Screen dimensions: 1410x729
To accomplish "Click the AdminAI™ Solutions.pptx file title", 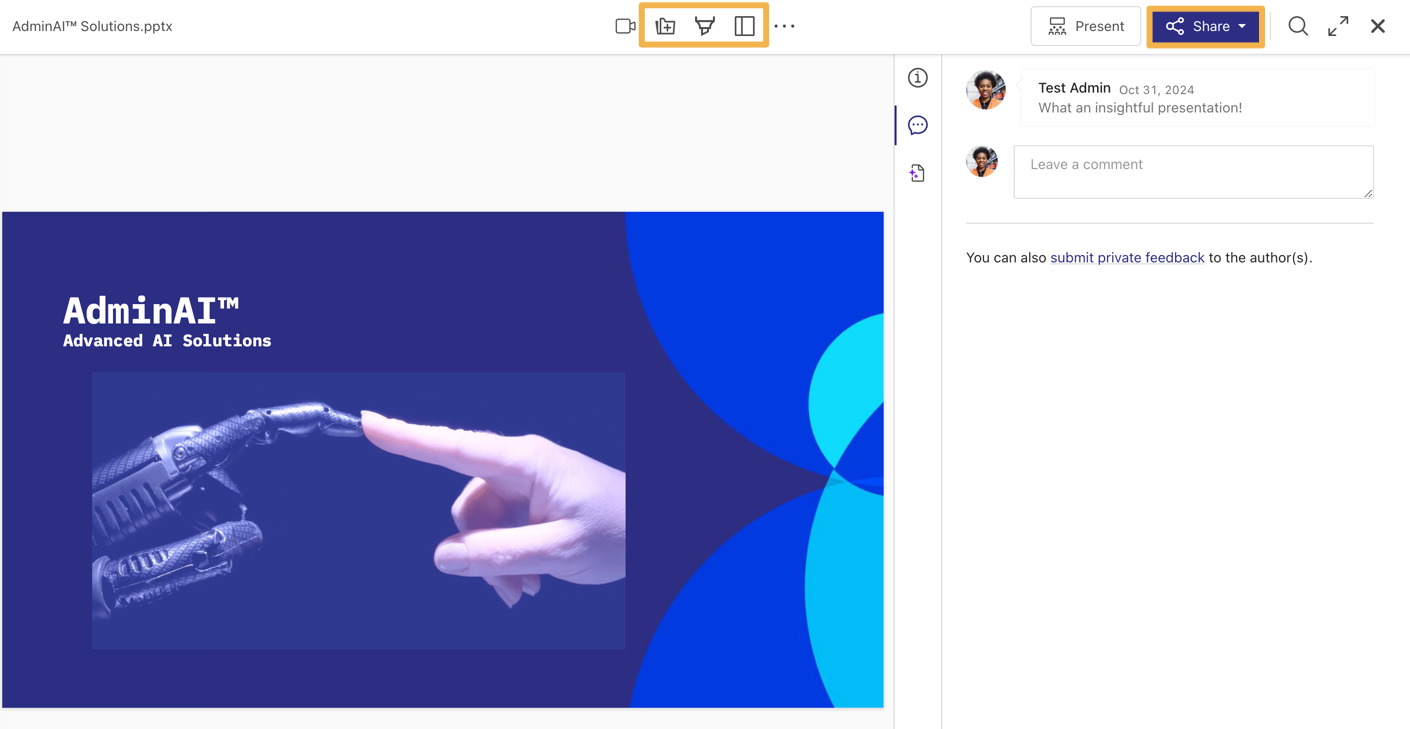I will (x=92, y=26).
